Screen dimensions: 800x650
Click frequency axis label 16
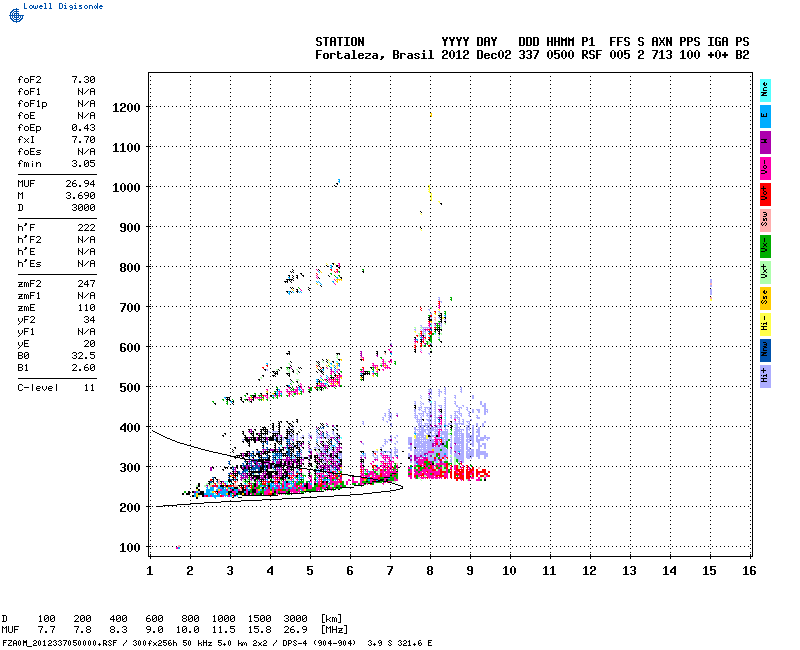click(749, 571)
